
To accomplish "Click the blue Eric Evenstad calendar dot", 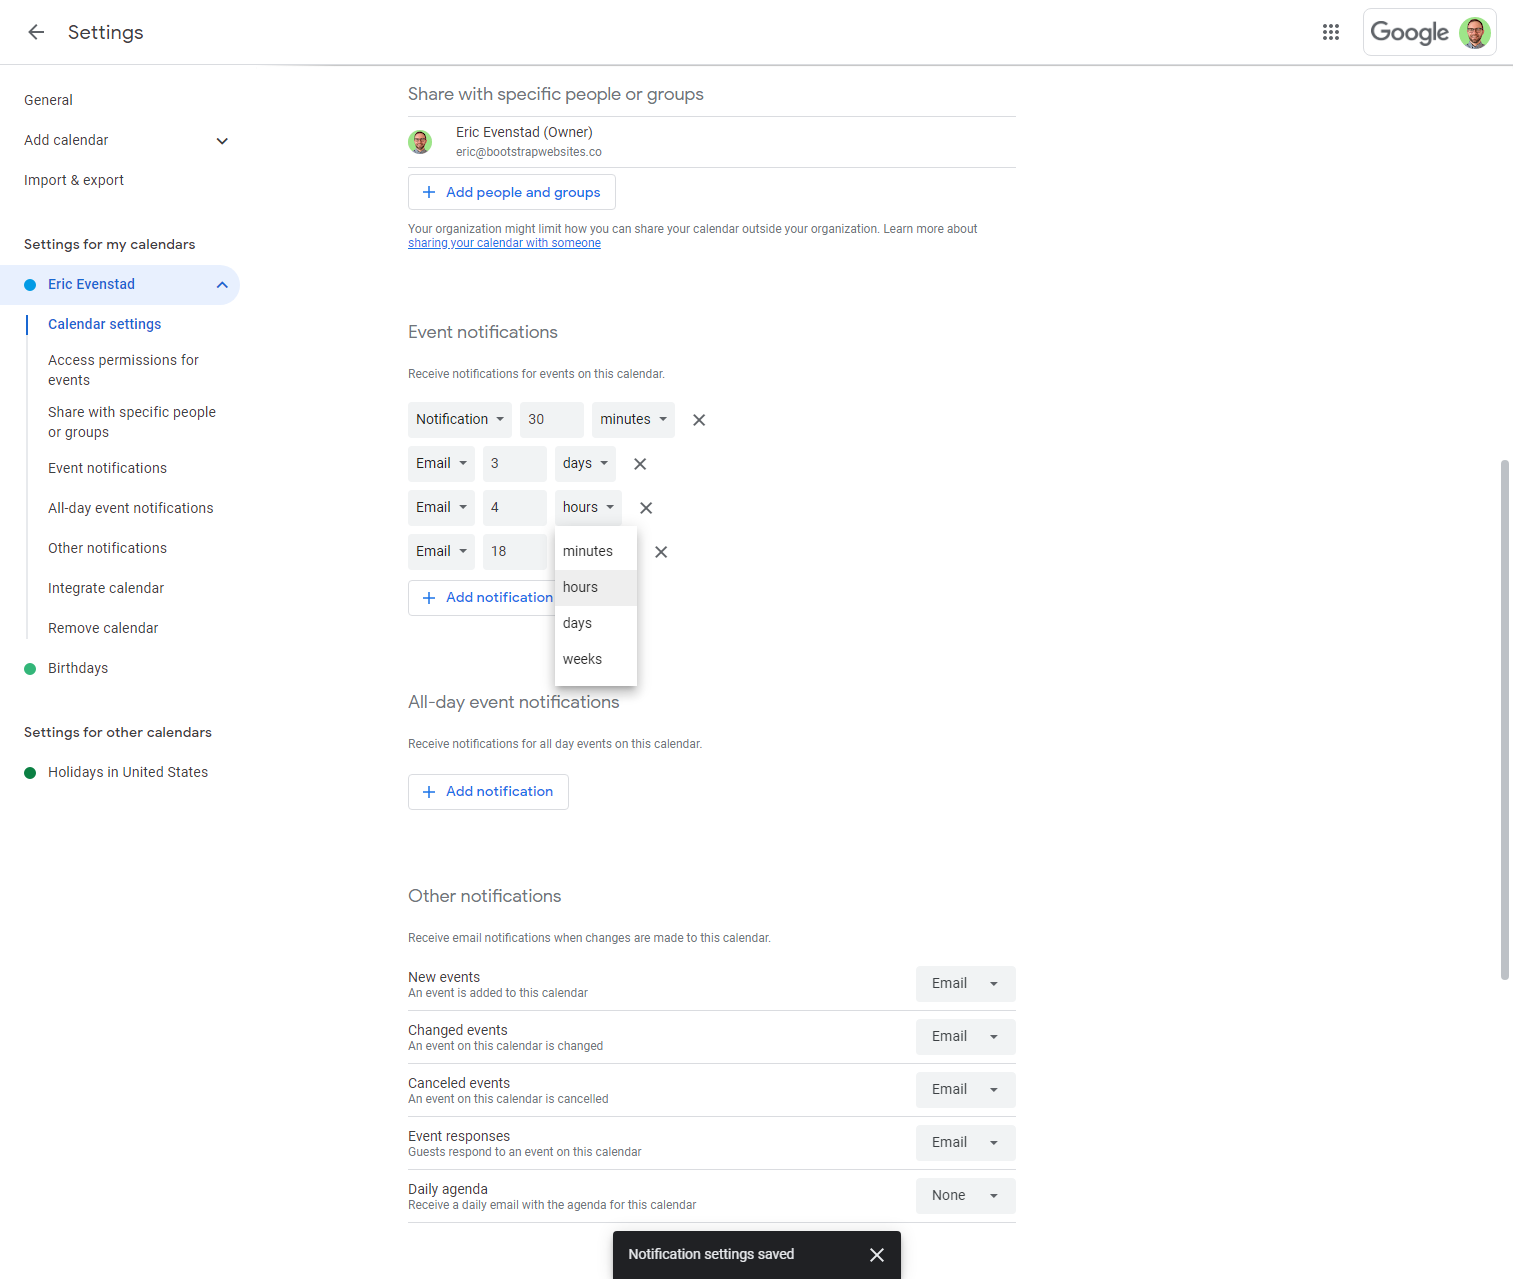I will [30, 285].
